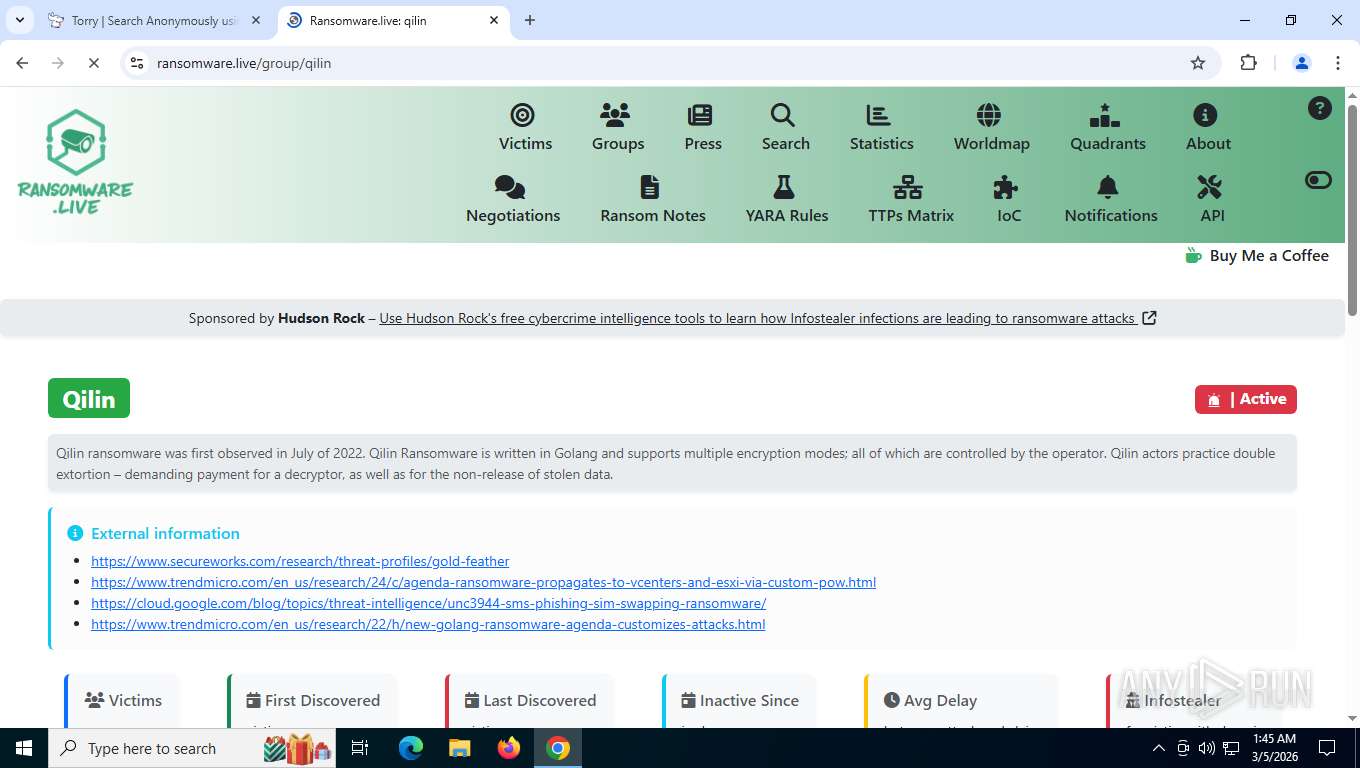Screen dimensions: 1360x768
Task: Open the Negotiations chat bubbles icon
Action: (x=510, y=187)
